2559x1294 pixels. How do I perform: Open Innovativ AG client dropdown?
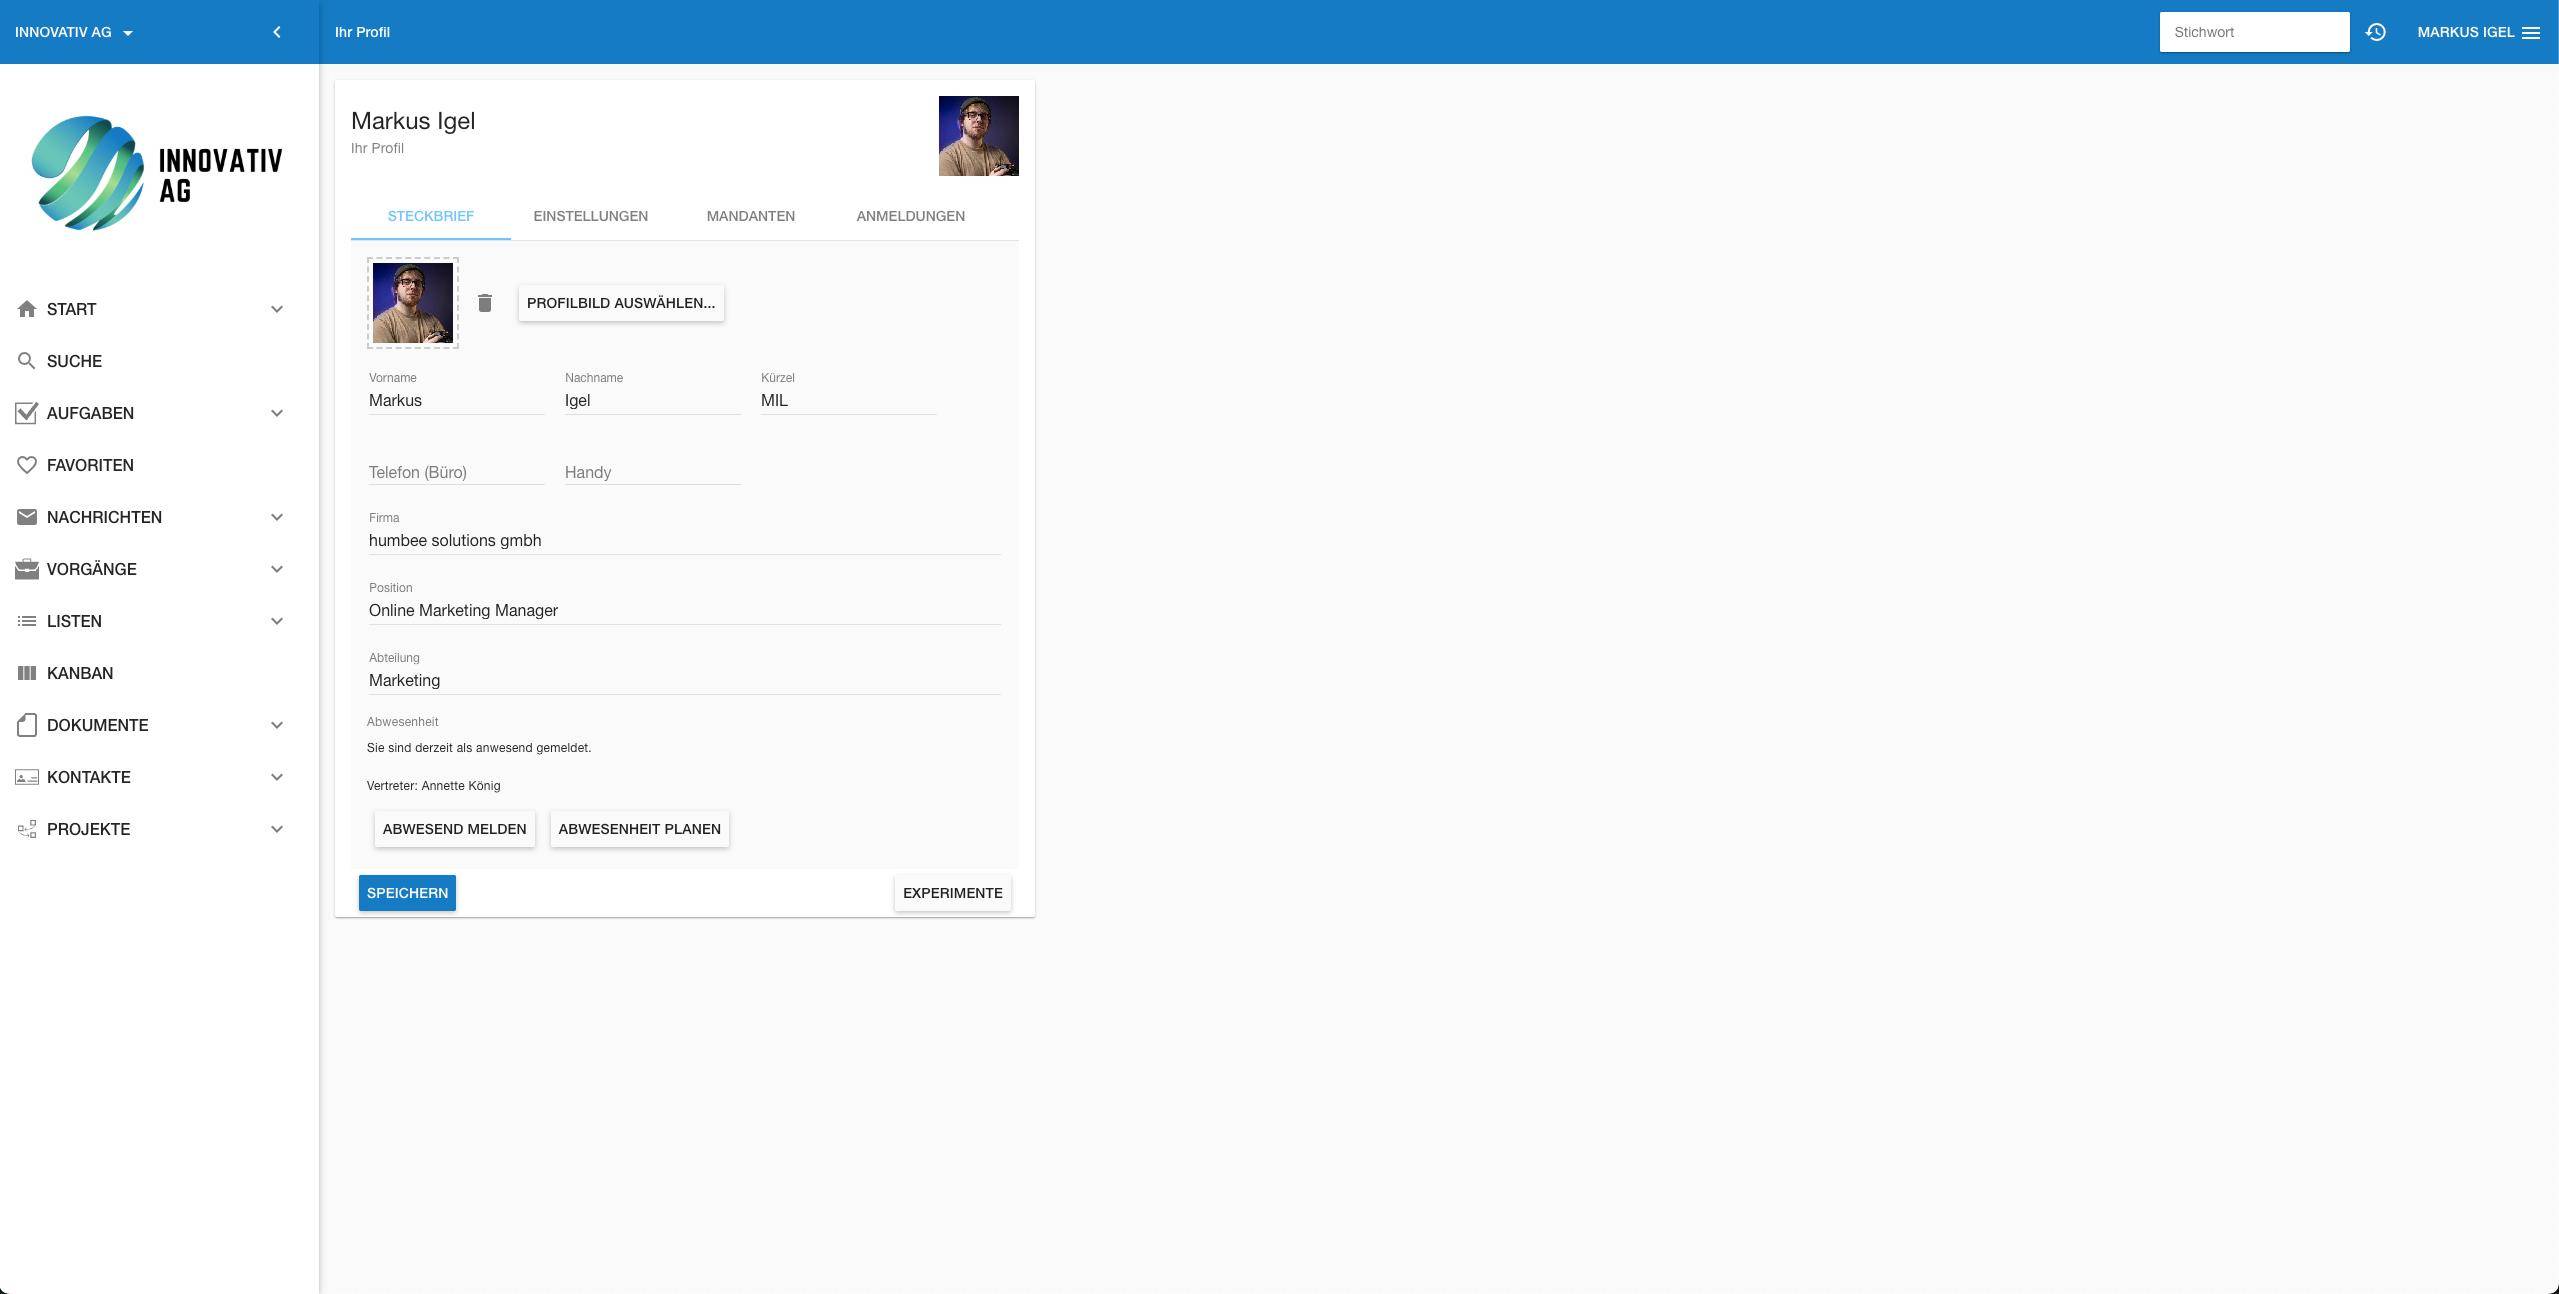[x=74, y=32]
